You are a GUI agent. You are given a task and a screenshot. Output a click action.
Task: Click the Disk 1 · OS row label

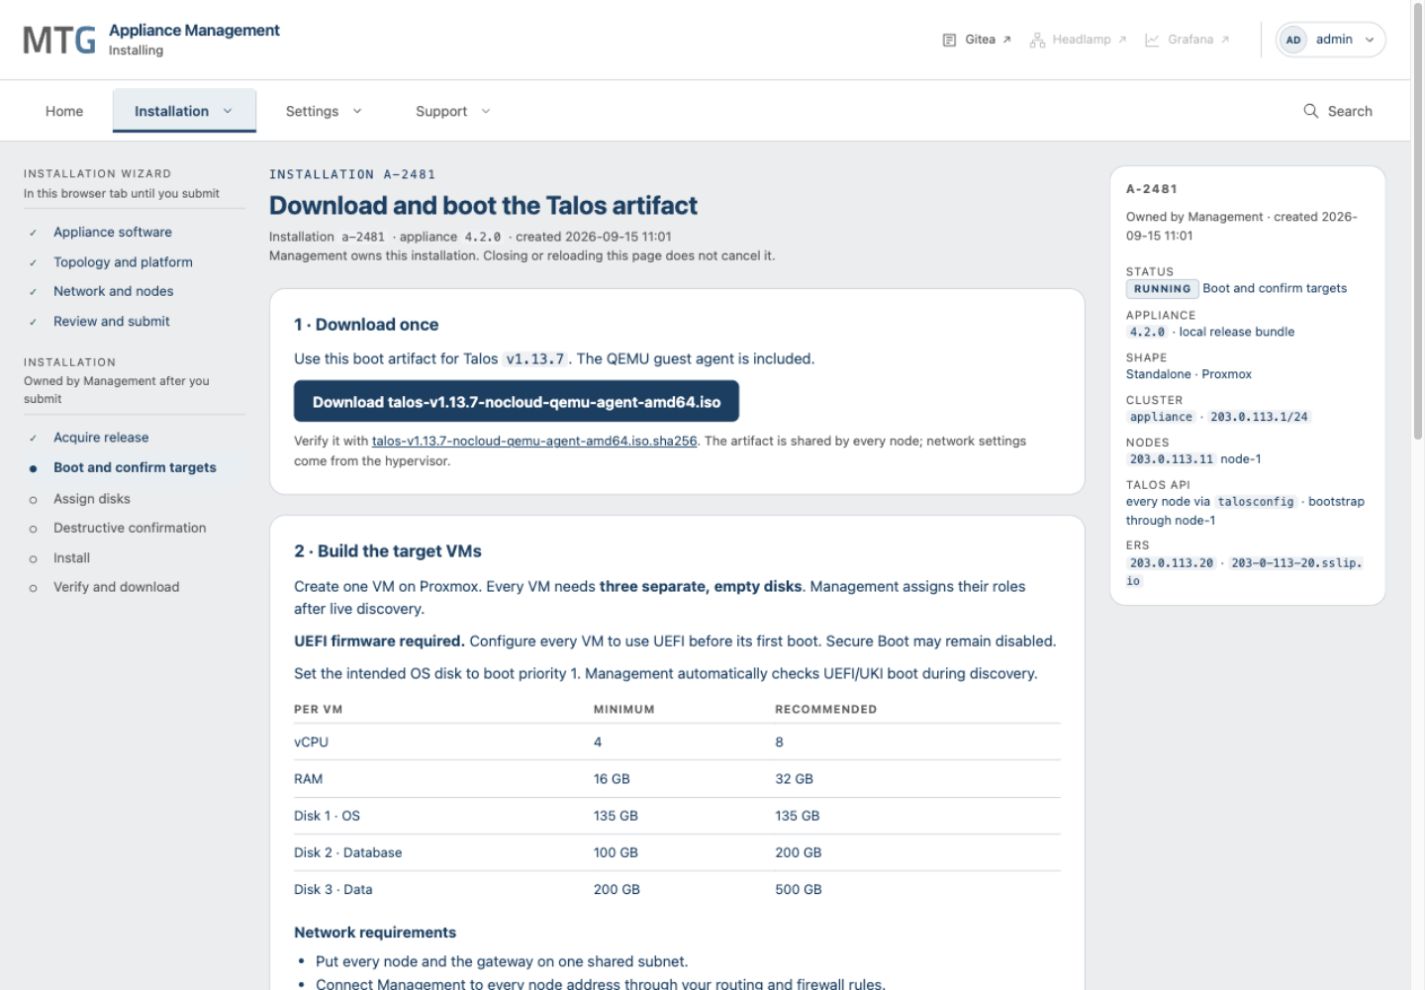[x=327, y=816]
